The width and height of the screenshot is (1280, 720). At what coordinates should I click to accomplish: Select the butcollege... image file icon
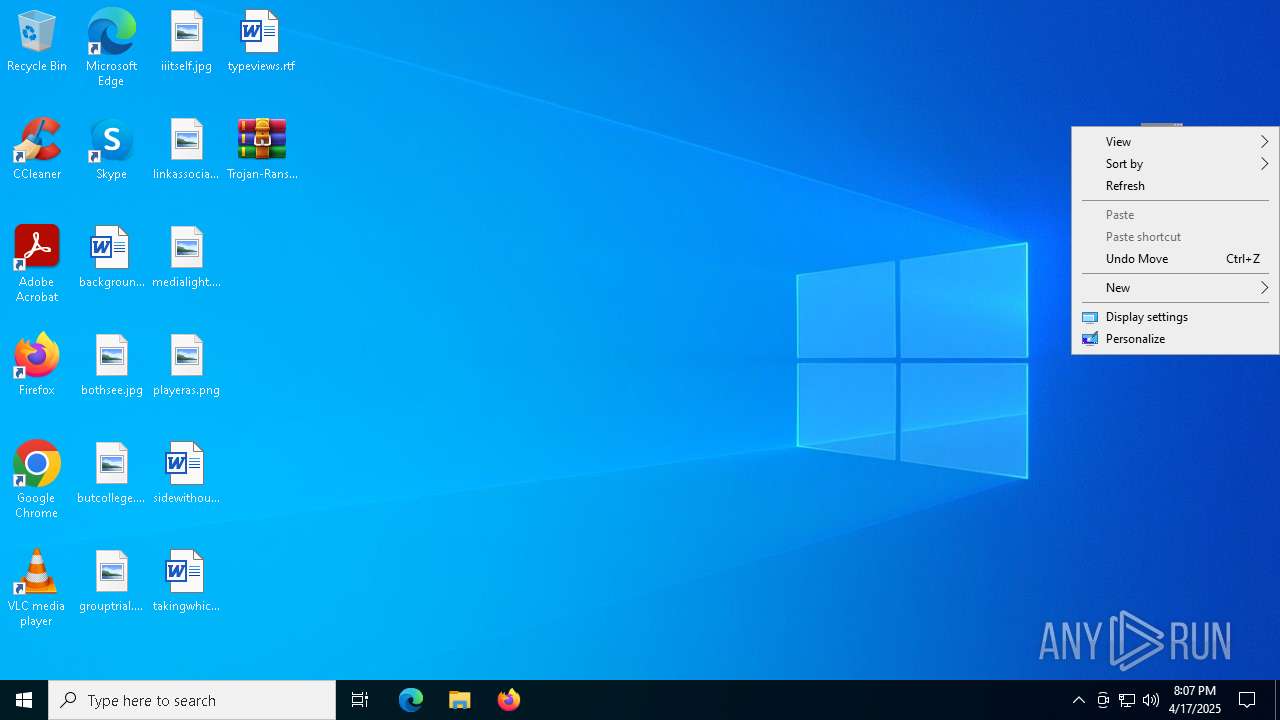tap(111, 474)
